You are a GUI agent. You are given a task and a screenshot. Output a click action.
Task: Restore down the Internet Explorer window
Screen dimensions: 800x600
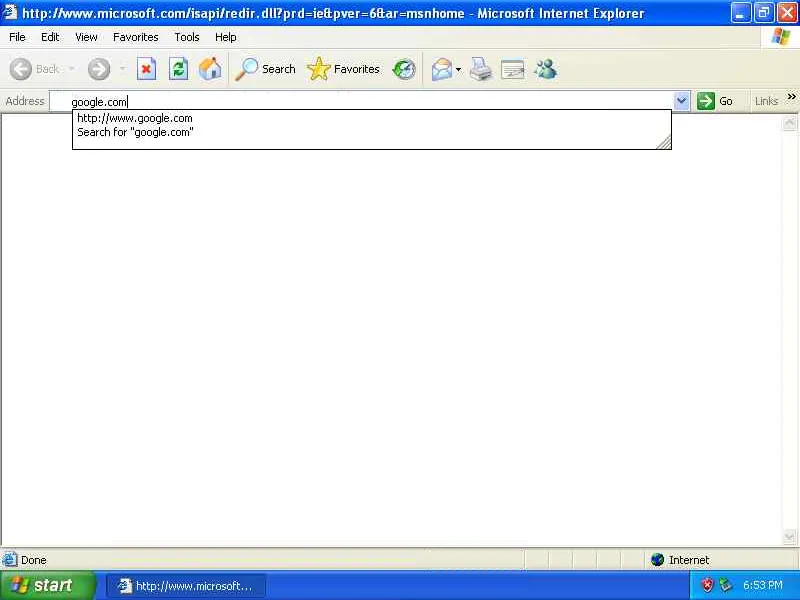pyautogui.click(x=764, y=13)
